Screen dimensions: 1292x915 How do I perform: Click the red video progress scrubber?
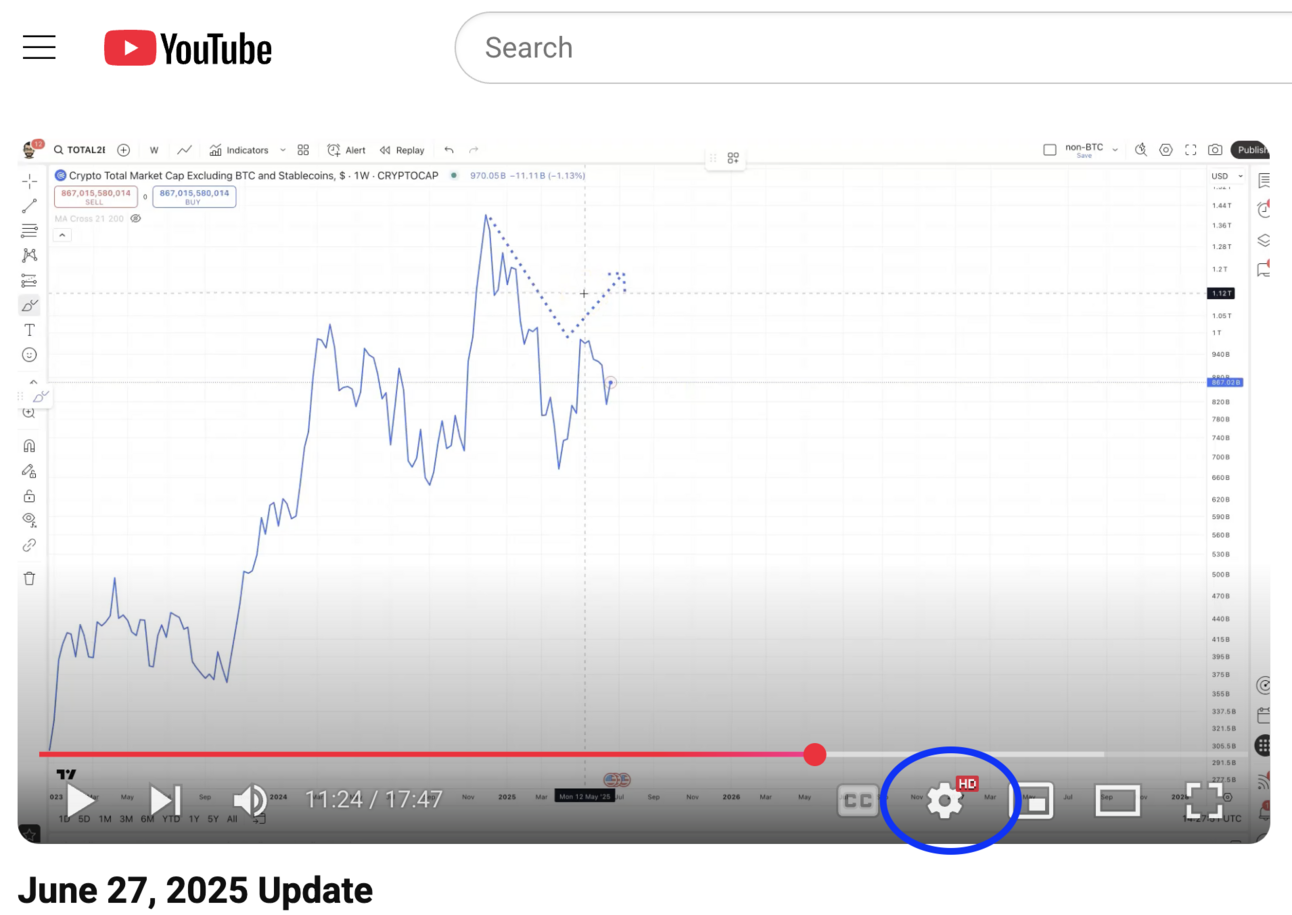click(815, 754)
